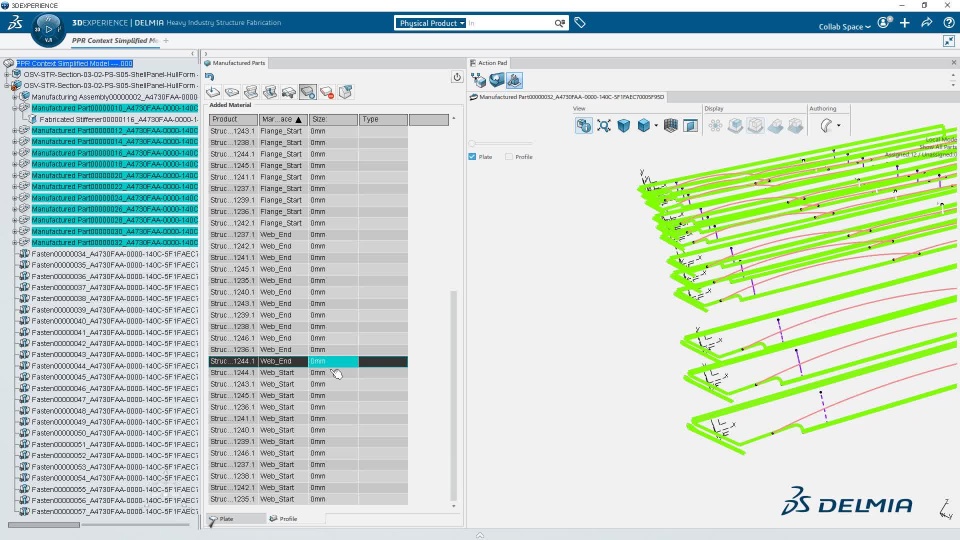Uncheck the Plate checkbox
This screenshot has width=960, height=540.
coord(472,157)
